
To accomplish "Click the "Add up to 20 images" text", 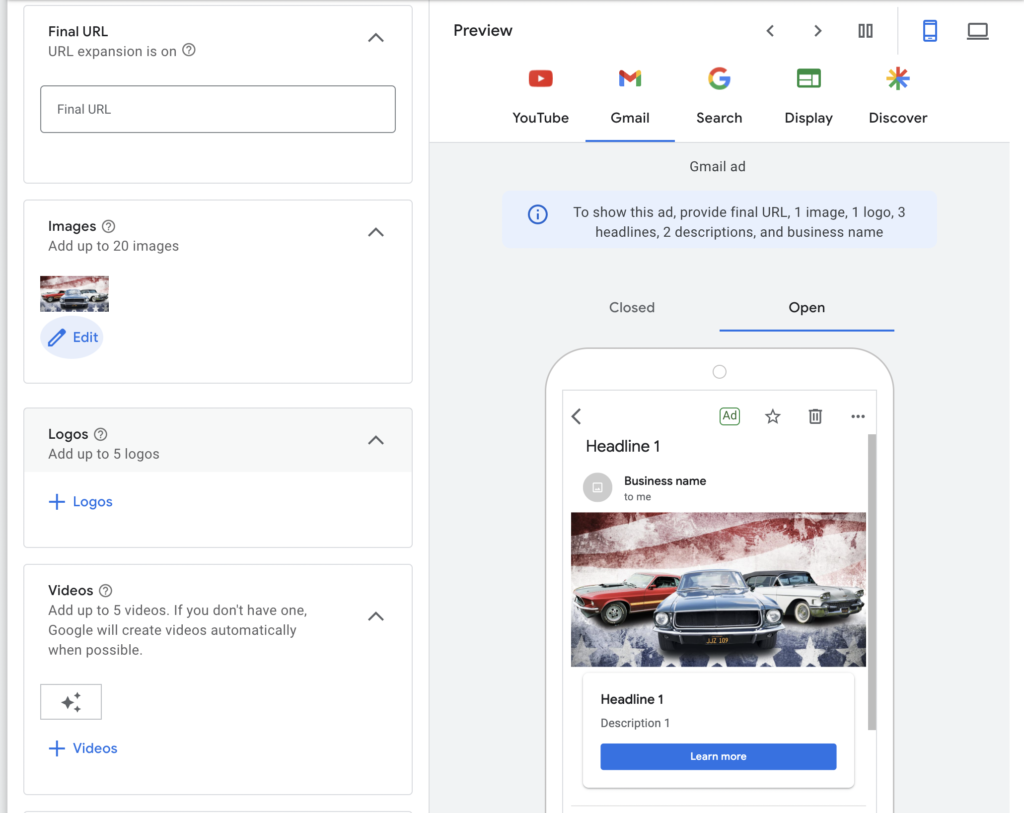I will pos(114,246).
